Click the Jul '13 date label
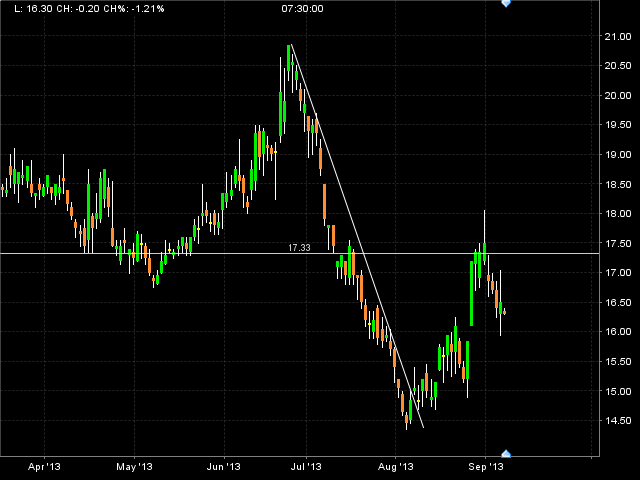 pyautogui.click(x=306, y=467)
